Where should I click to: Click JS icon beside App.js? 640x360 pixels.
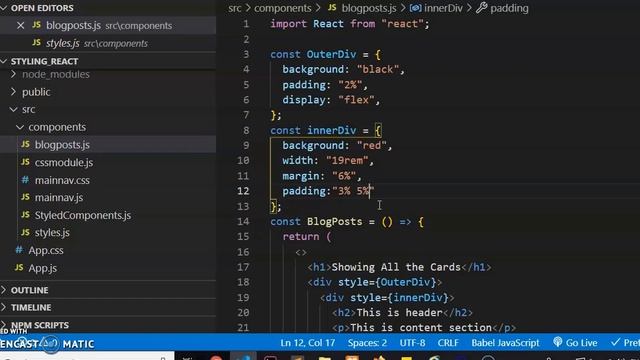coord(19,268)
